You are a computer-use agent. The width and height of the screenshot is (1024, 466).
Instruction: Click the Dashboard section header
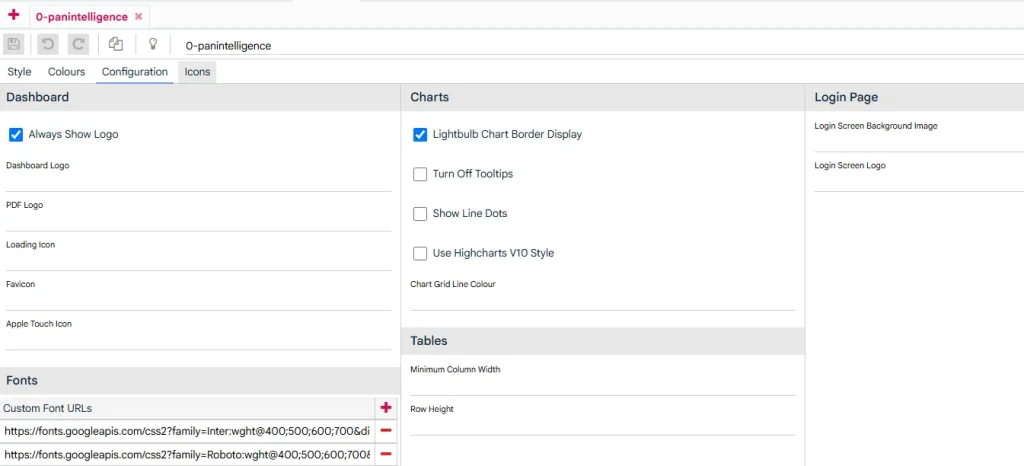click(200, 97)
